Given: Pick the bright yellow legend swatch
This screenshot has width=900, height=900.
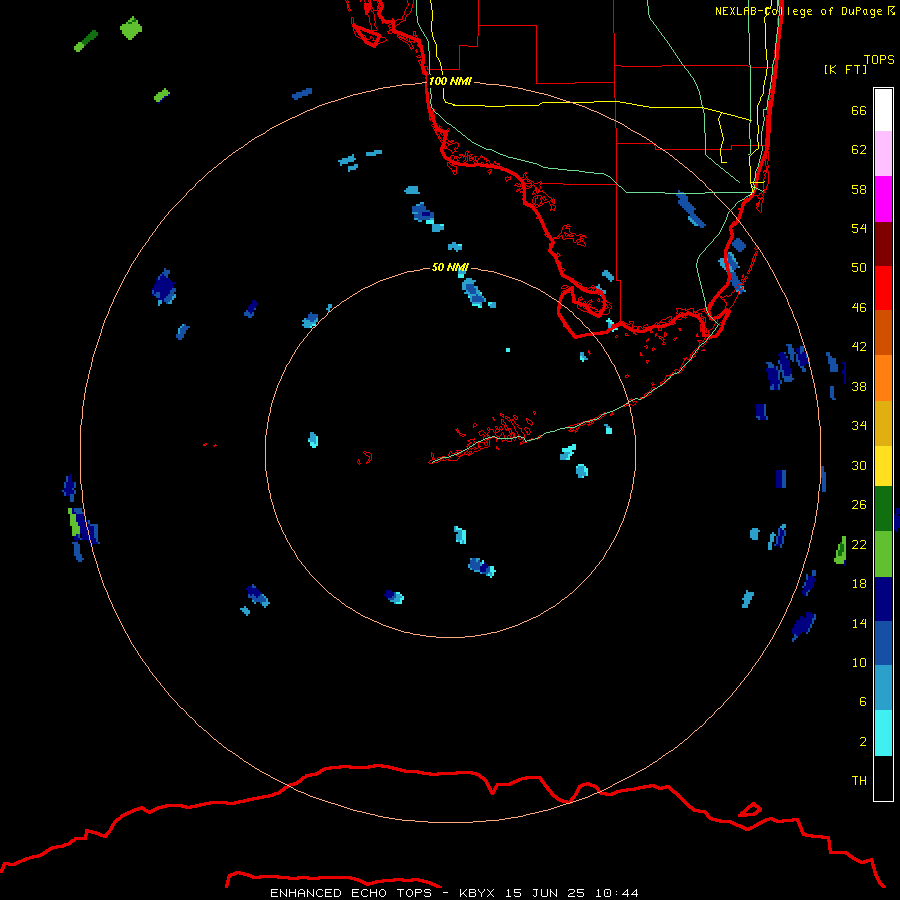Looking at the screenshot, I should (883, 466).
